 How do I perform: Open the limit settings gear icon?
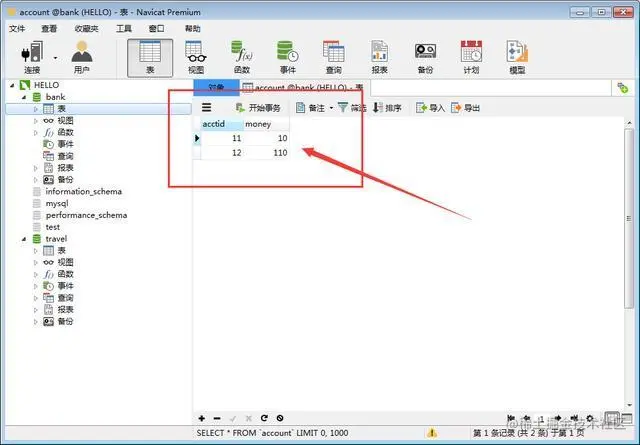tap(590, 418)
